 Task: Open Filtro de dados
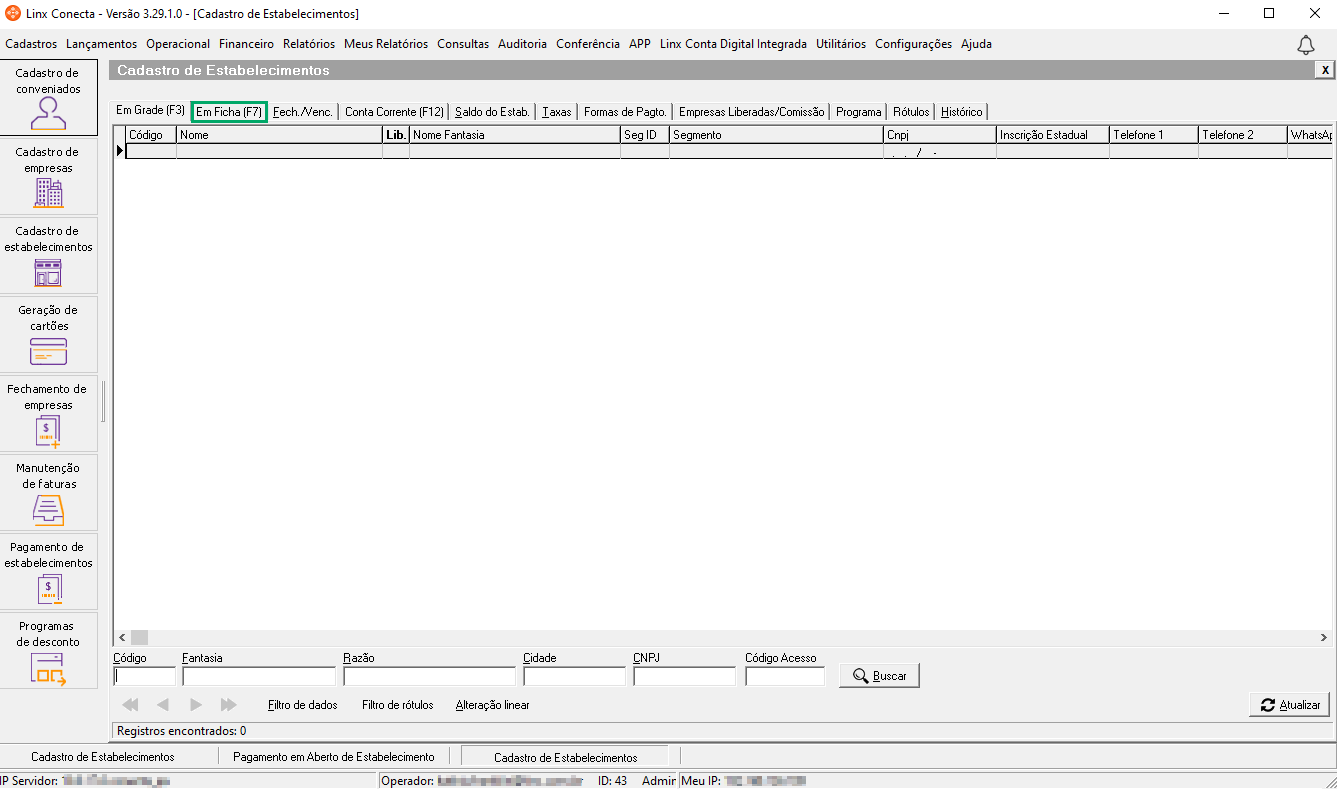click(303, 705)
